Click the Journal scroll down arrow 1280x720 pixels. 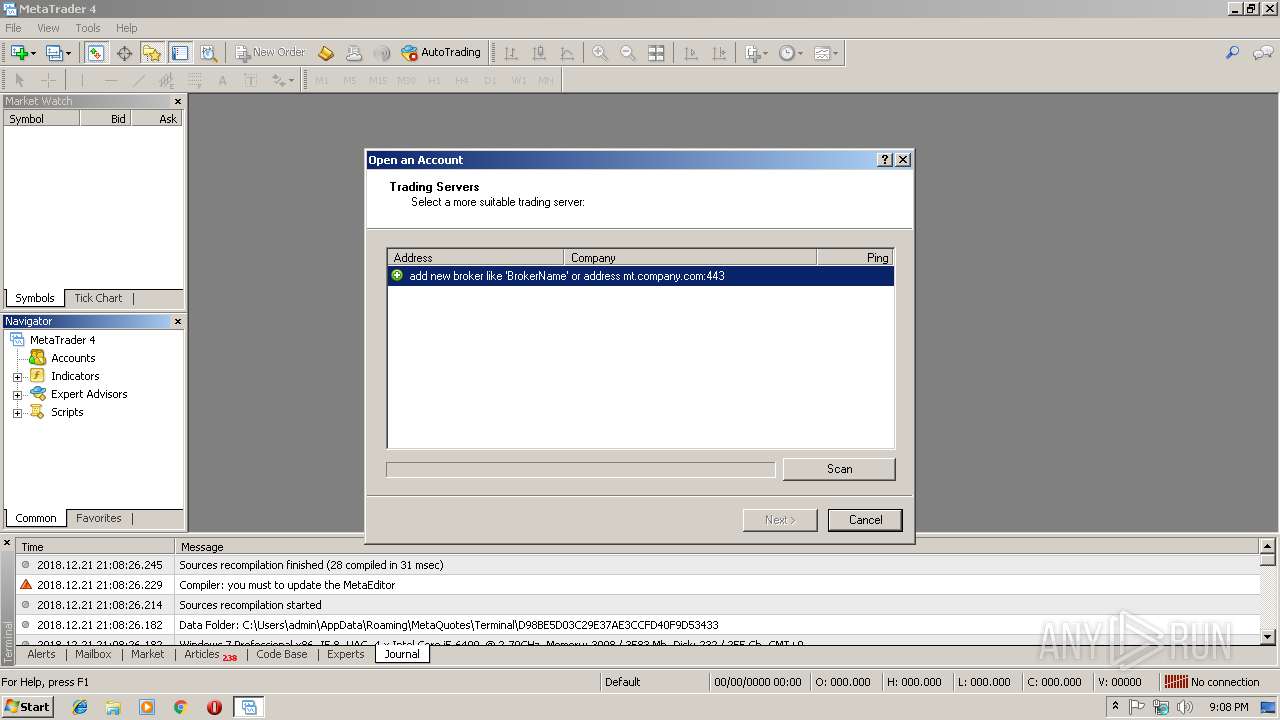point(1268,636)
